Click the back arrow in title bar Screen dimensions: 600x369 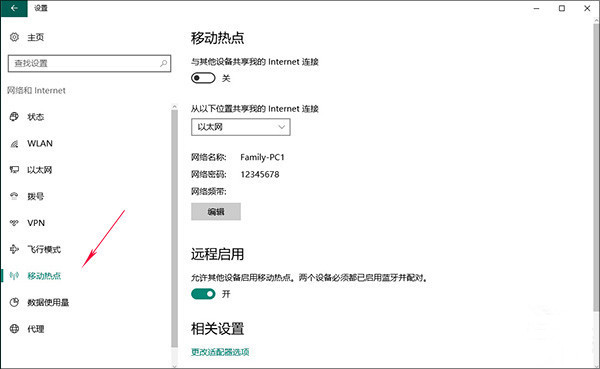pyautogui.click(x=14, y=8)
